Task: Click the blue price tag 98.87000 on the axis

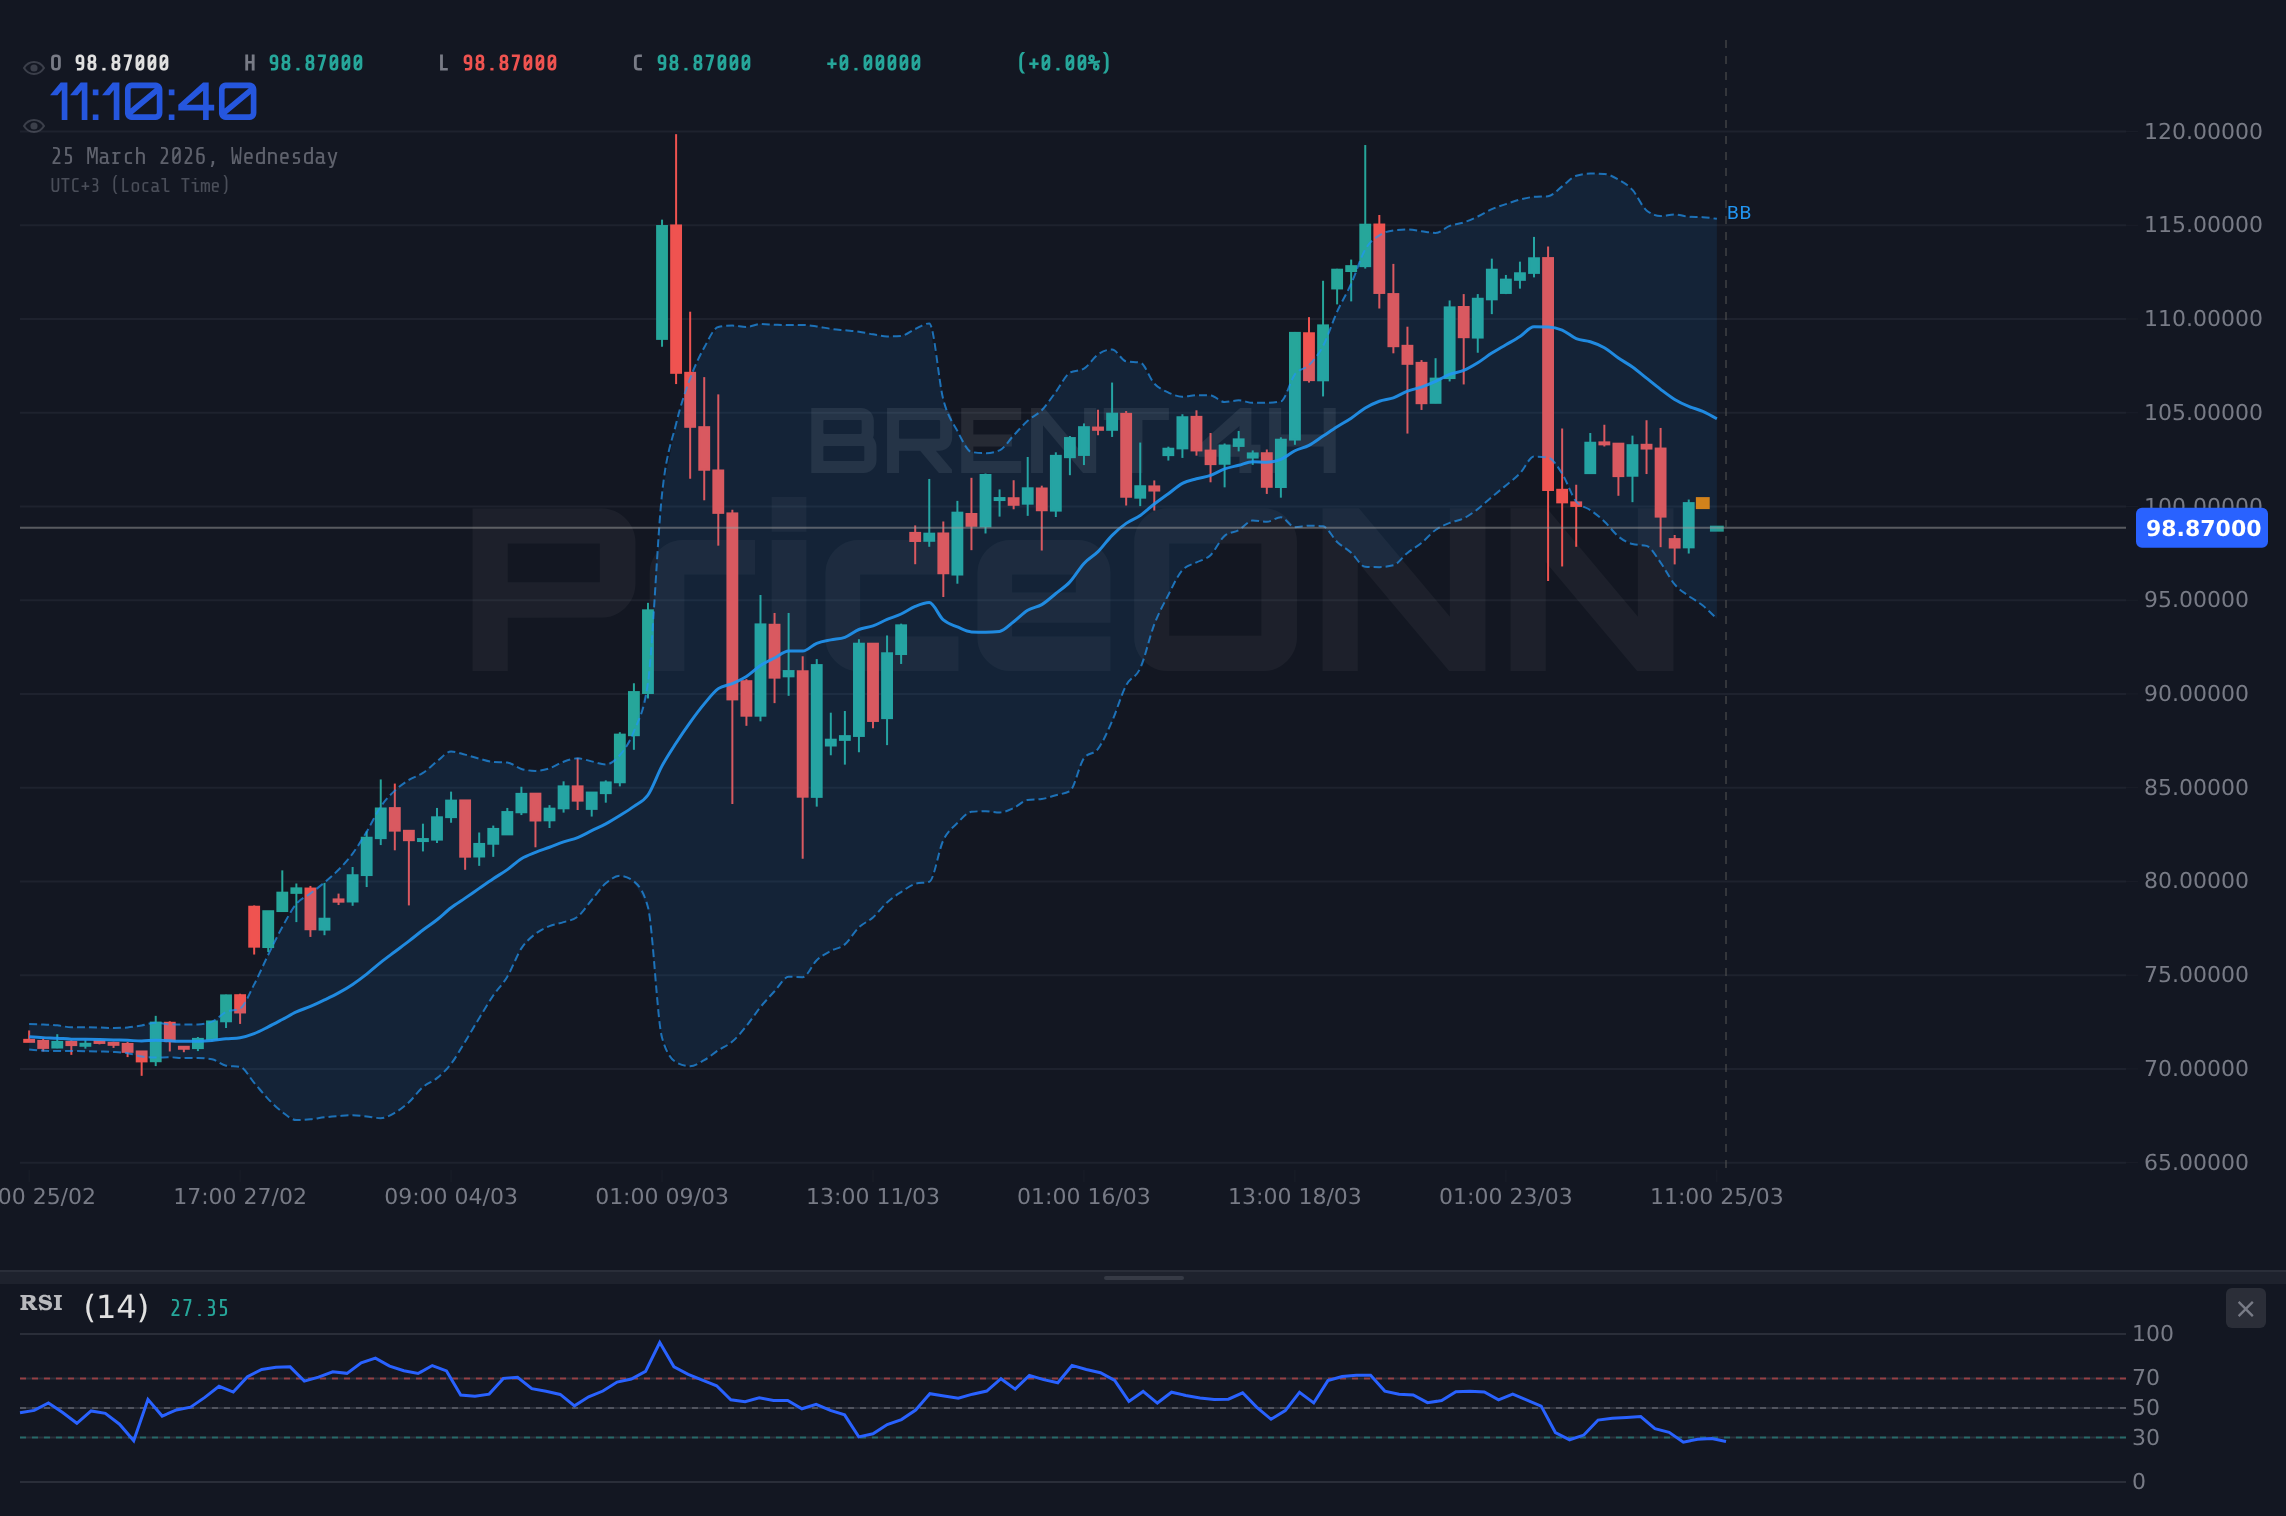Action: [2200, 528]
